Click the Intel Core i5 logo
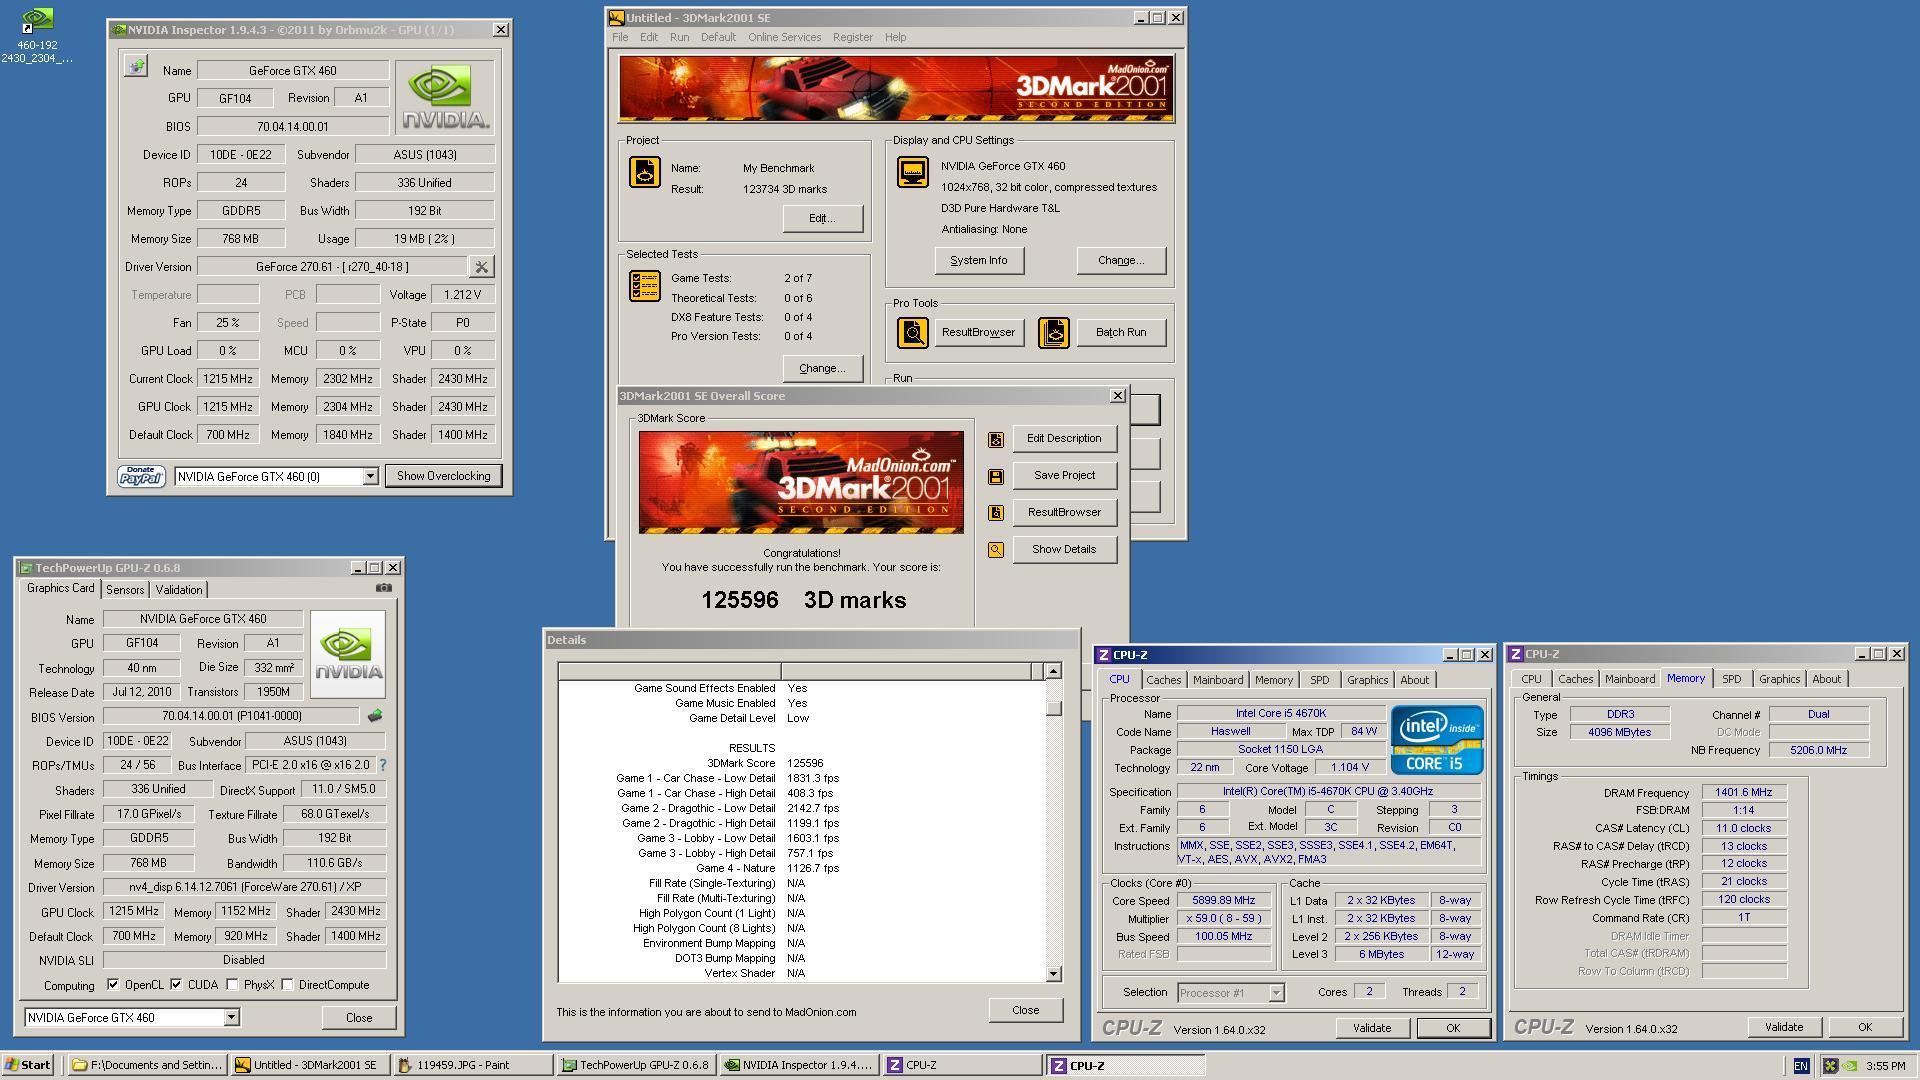Image resolution: width=1920 pixels, height=1080 pixels. 1436,740
